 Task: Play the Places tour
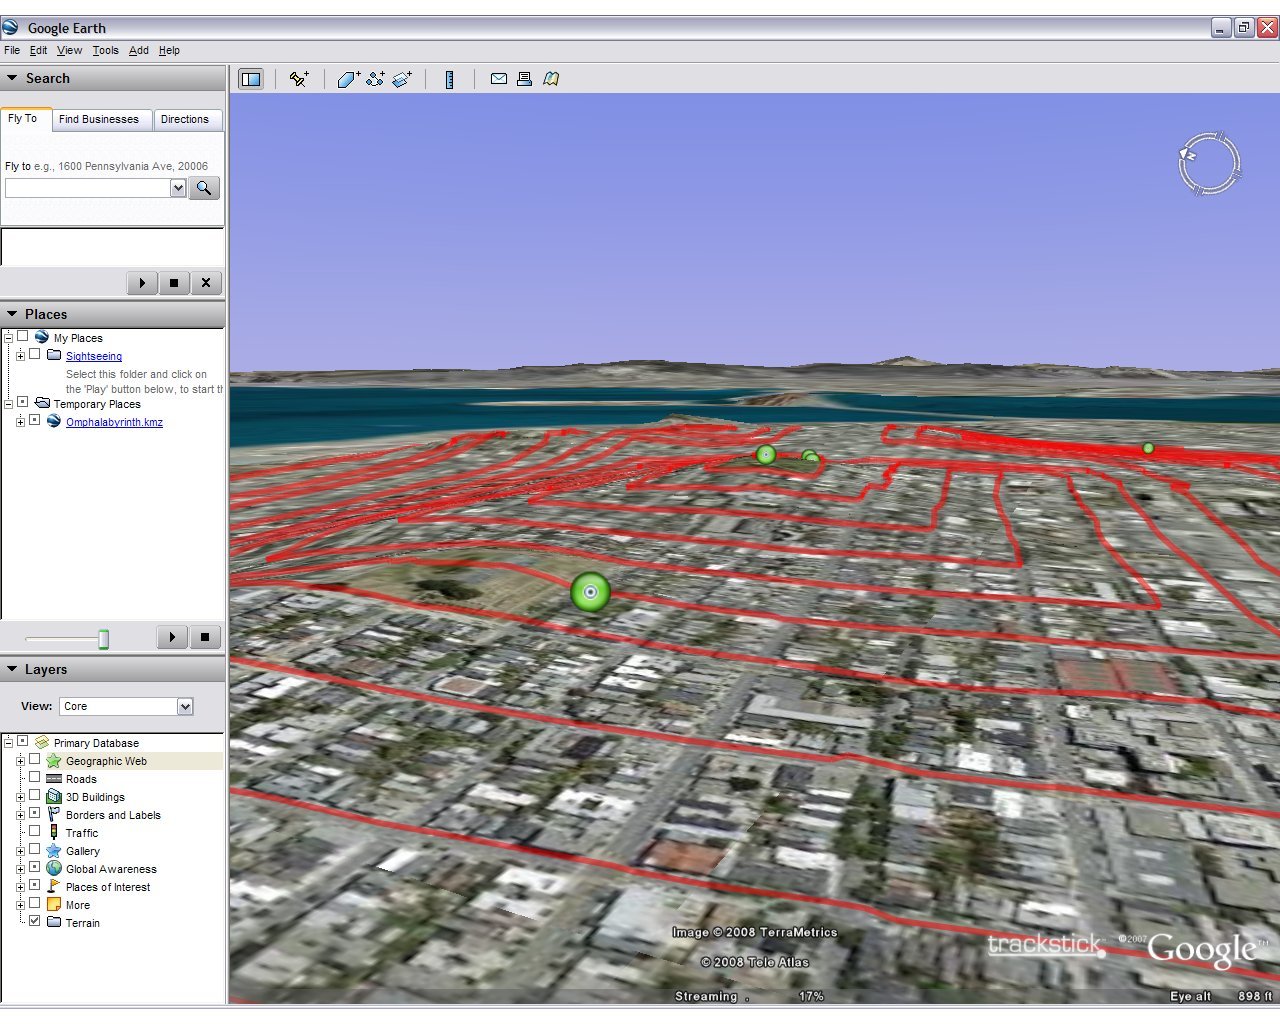(x=173, y=637)
